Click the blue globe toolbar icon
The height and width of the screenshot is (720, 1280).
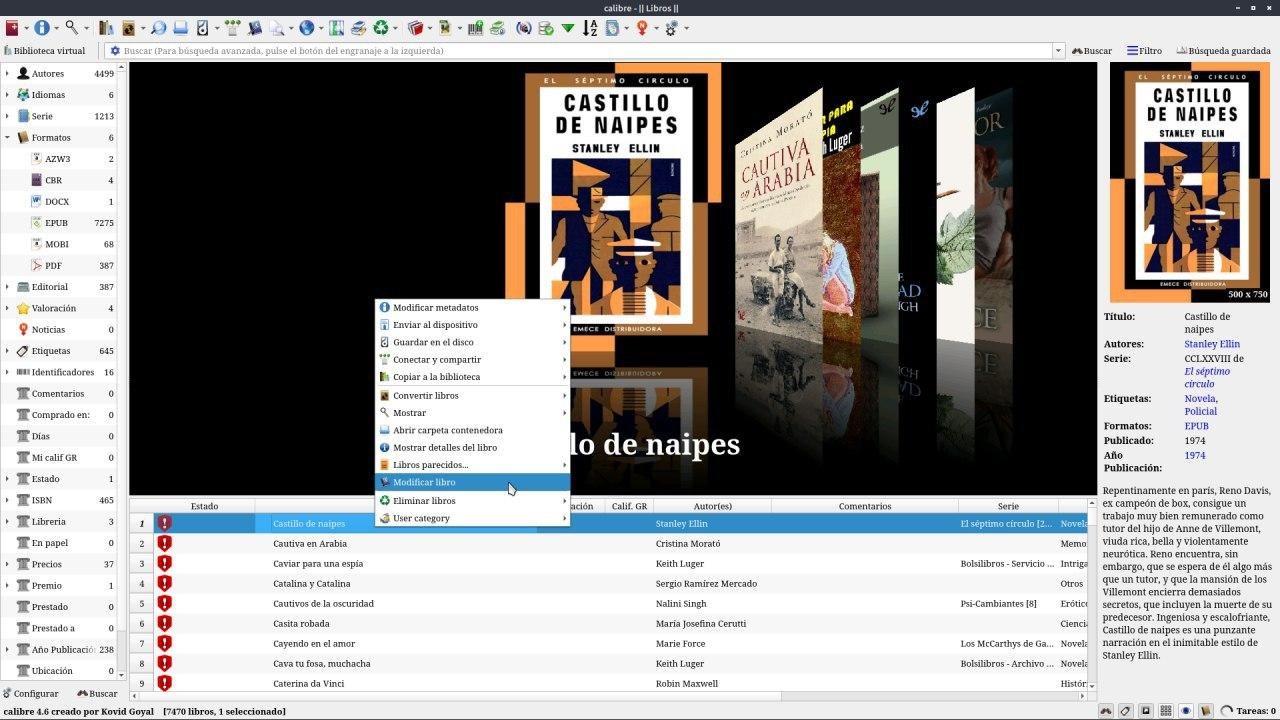(x=307, y=28)
